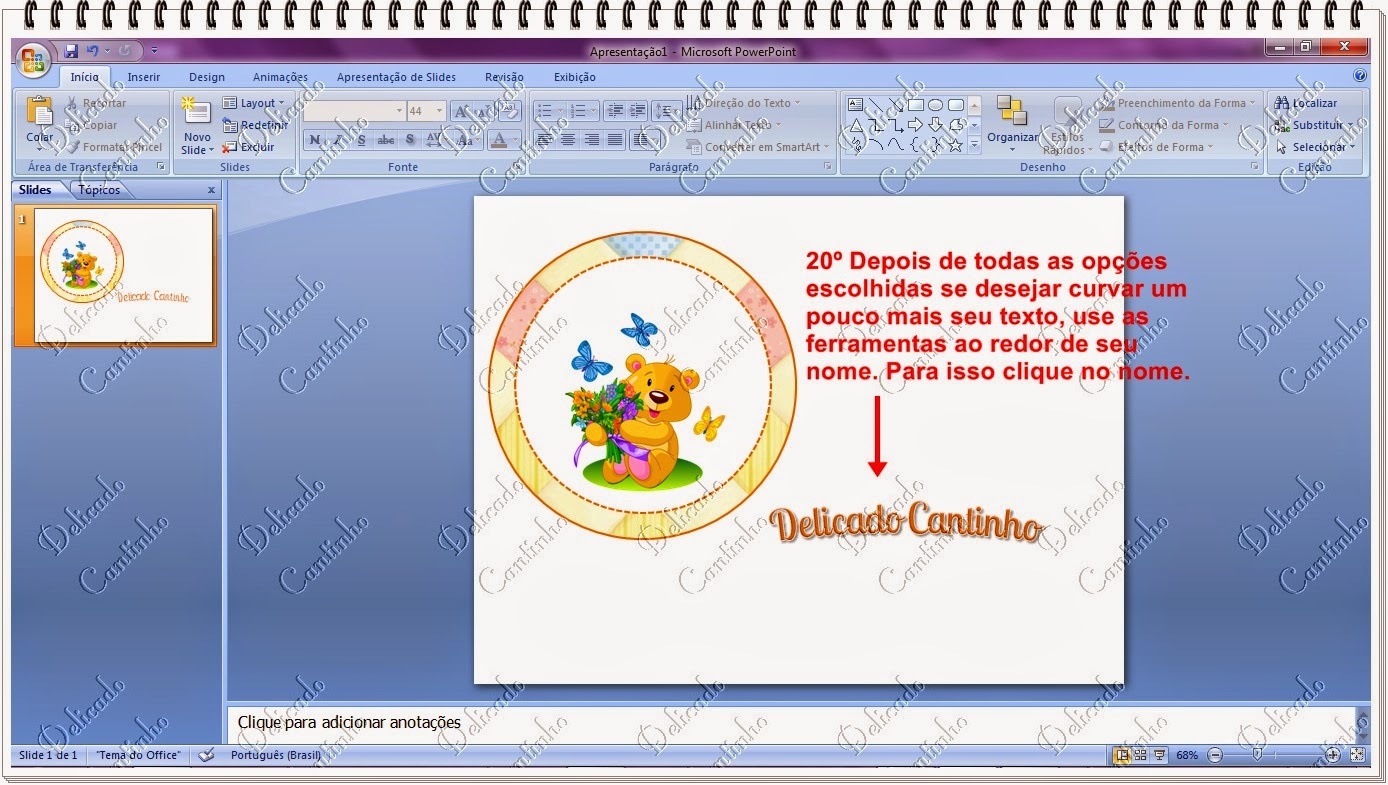The image size is (1388, 785).
Task: Toggle underline (S) formatting
Action: tap(362, 140)
